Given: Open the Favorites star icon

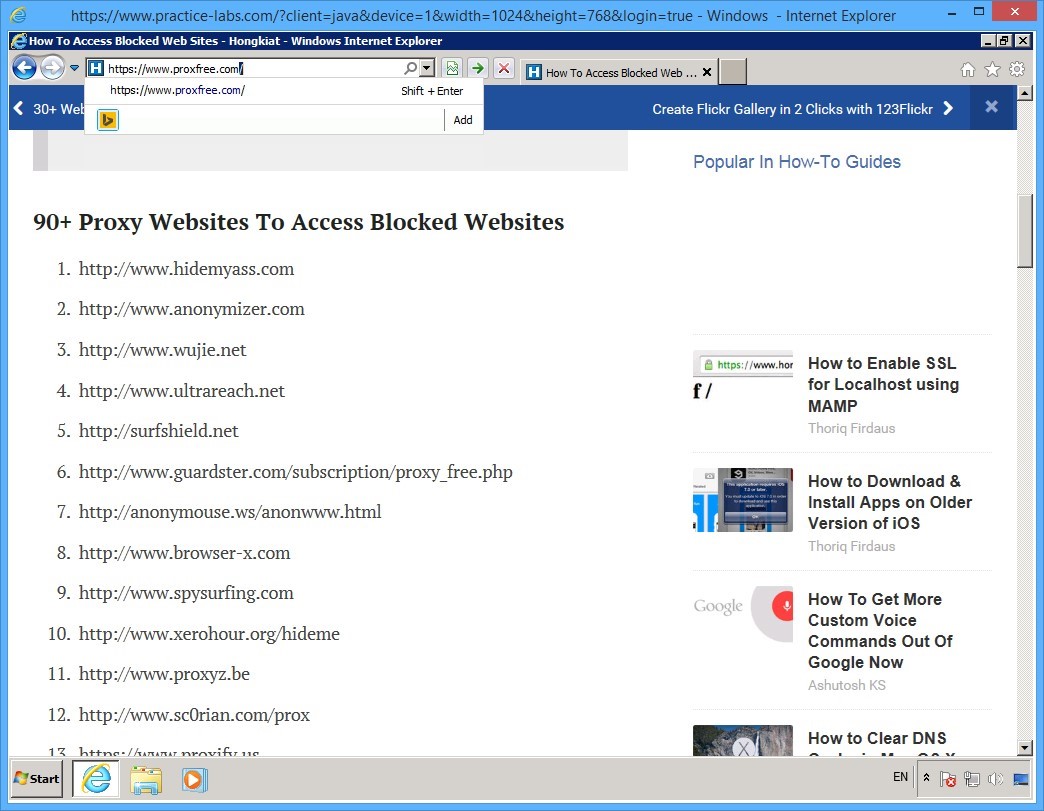Looking at the screenshot, I should (x=992, y=69).
